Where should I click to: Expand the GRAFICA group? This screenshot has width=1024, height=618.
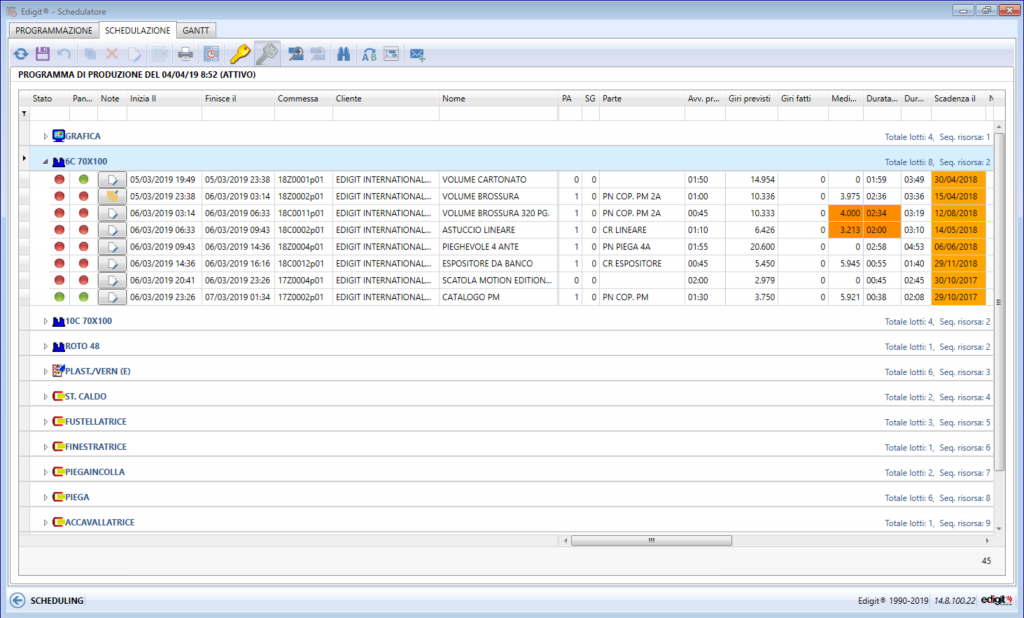tap(44, 136)
